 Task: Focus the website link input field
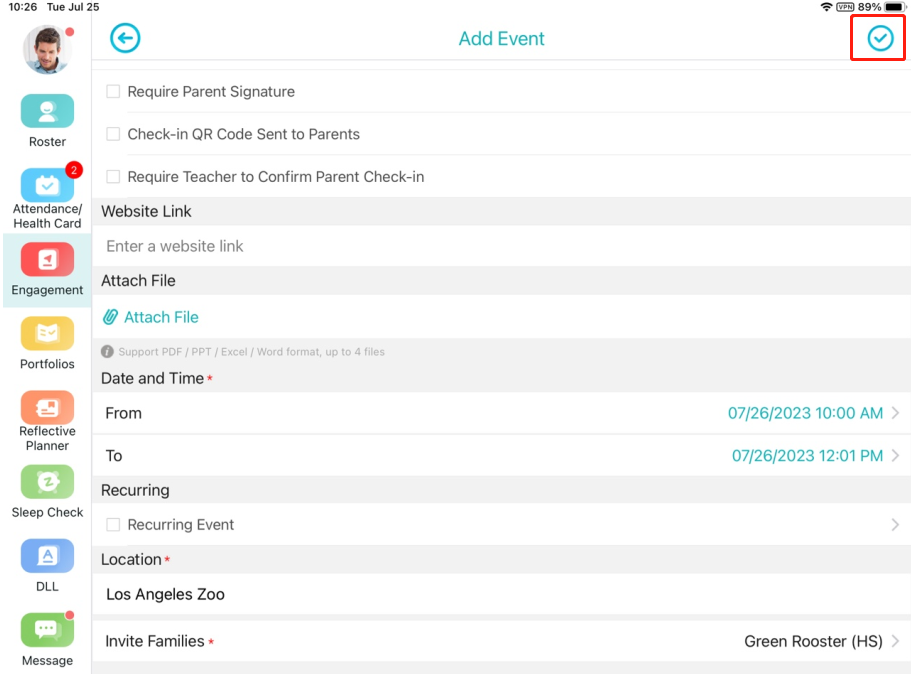[x=501, y=246]
